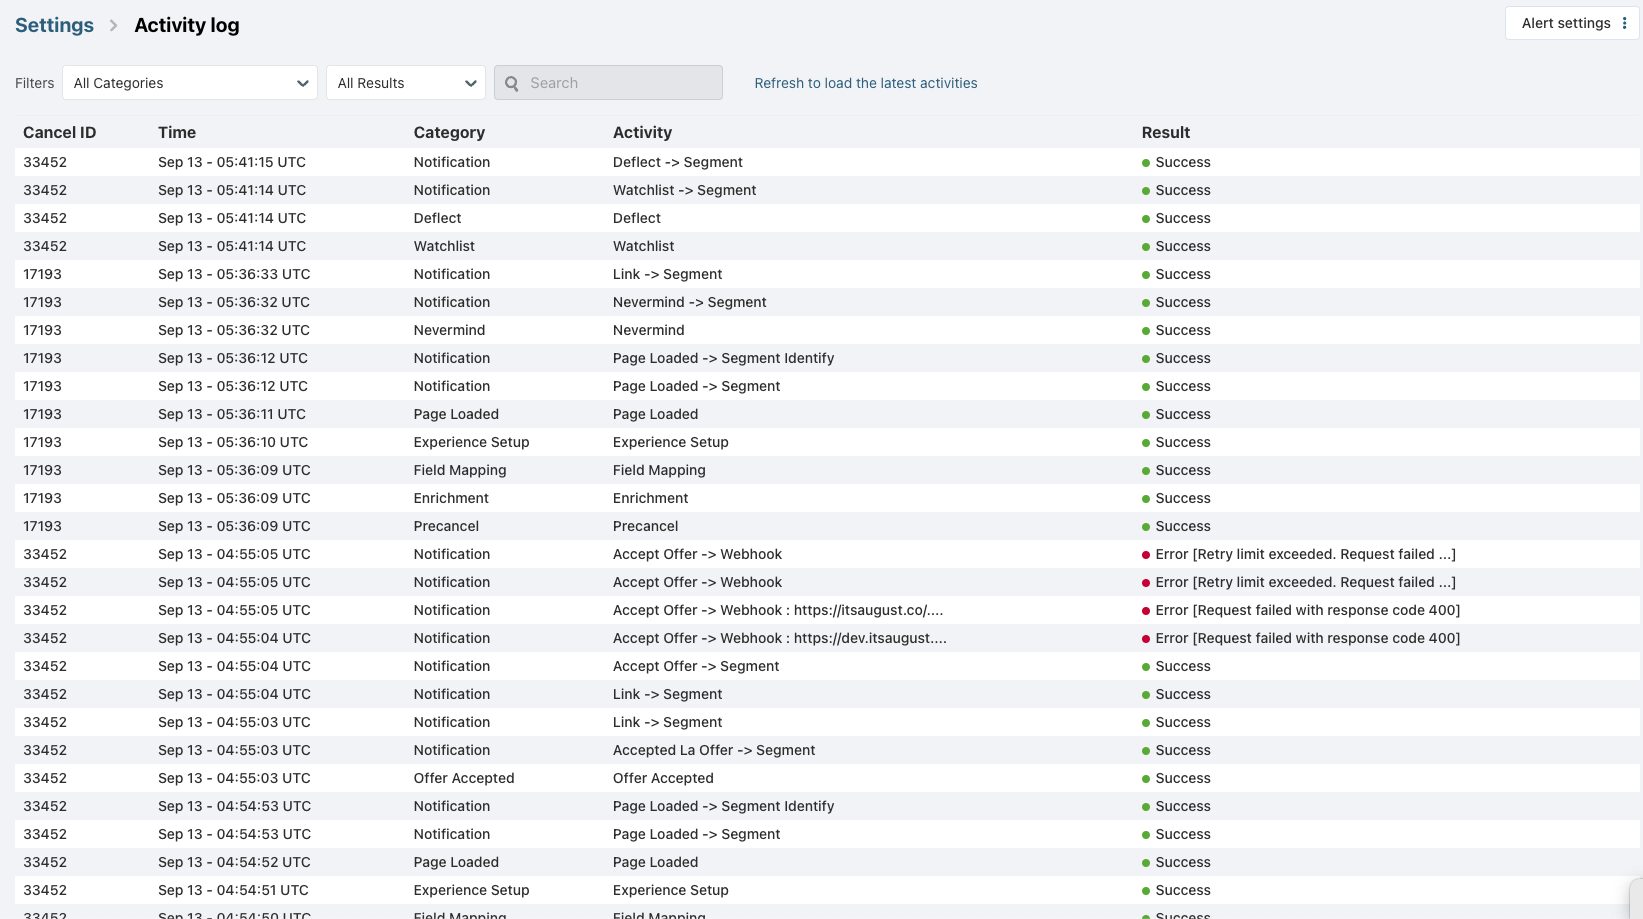Click the Result column header
The height and width of the screenshot is (919, 1643).
coord(1165,132)
